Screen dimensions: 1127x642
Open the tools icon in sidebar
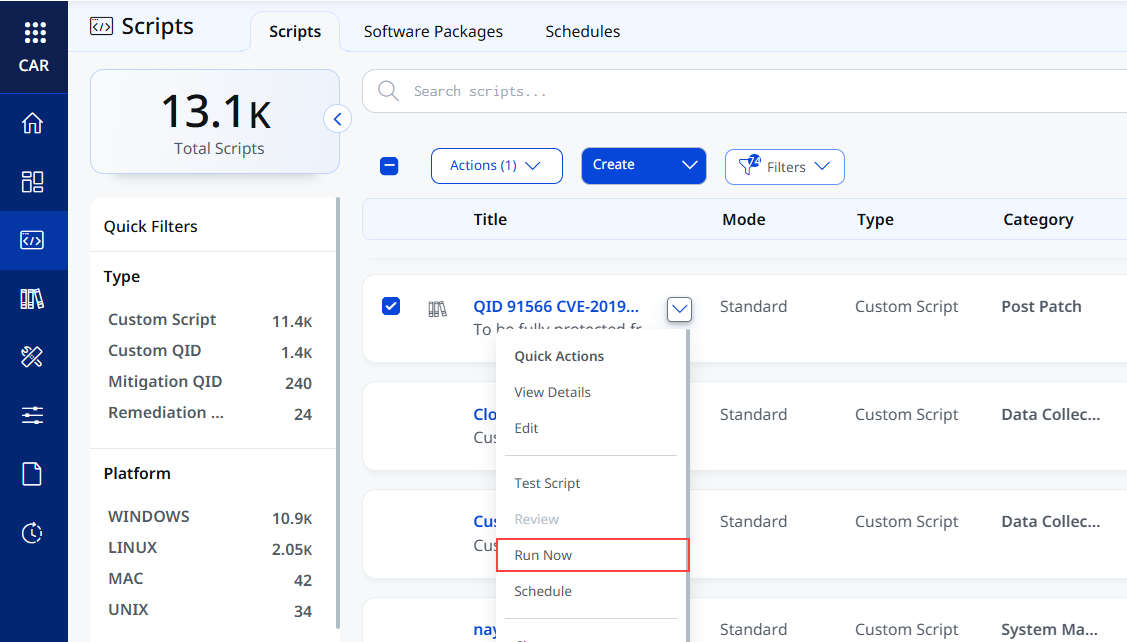(x=32, y=357)
